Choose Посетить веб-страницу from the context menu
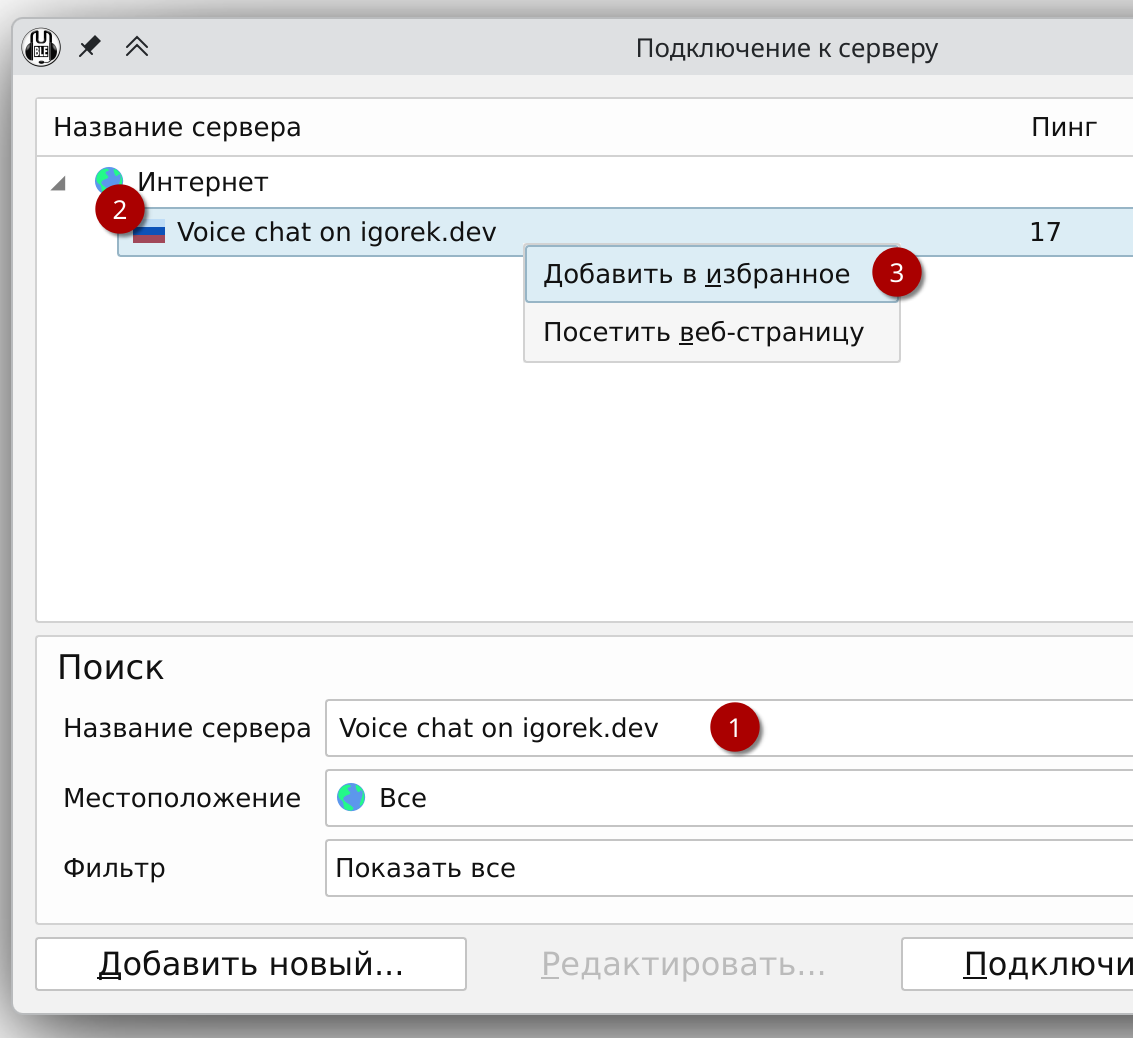Image resolution: width=1133 pixels, height=1038 pixels. pos(701,331)
